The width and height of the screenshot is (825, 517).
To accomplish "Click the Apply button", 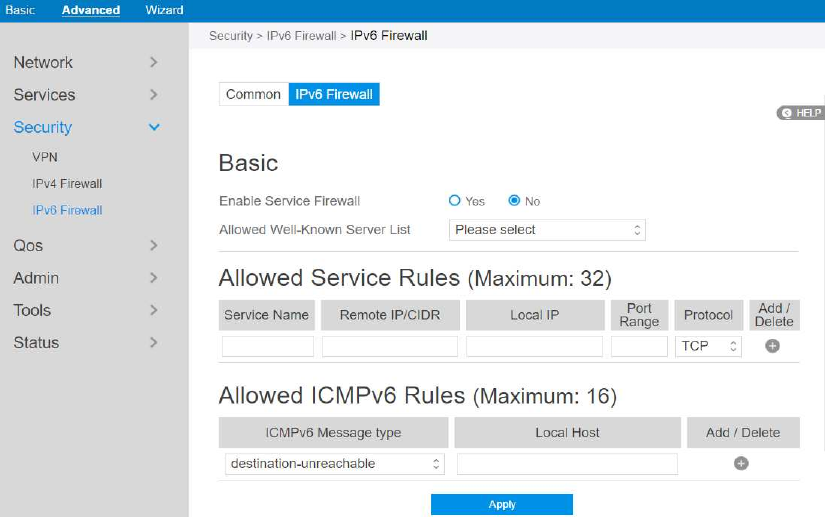I will click(501, 505).
